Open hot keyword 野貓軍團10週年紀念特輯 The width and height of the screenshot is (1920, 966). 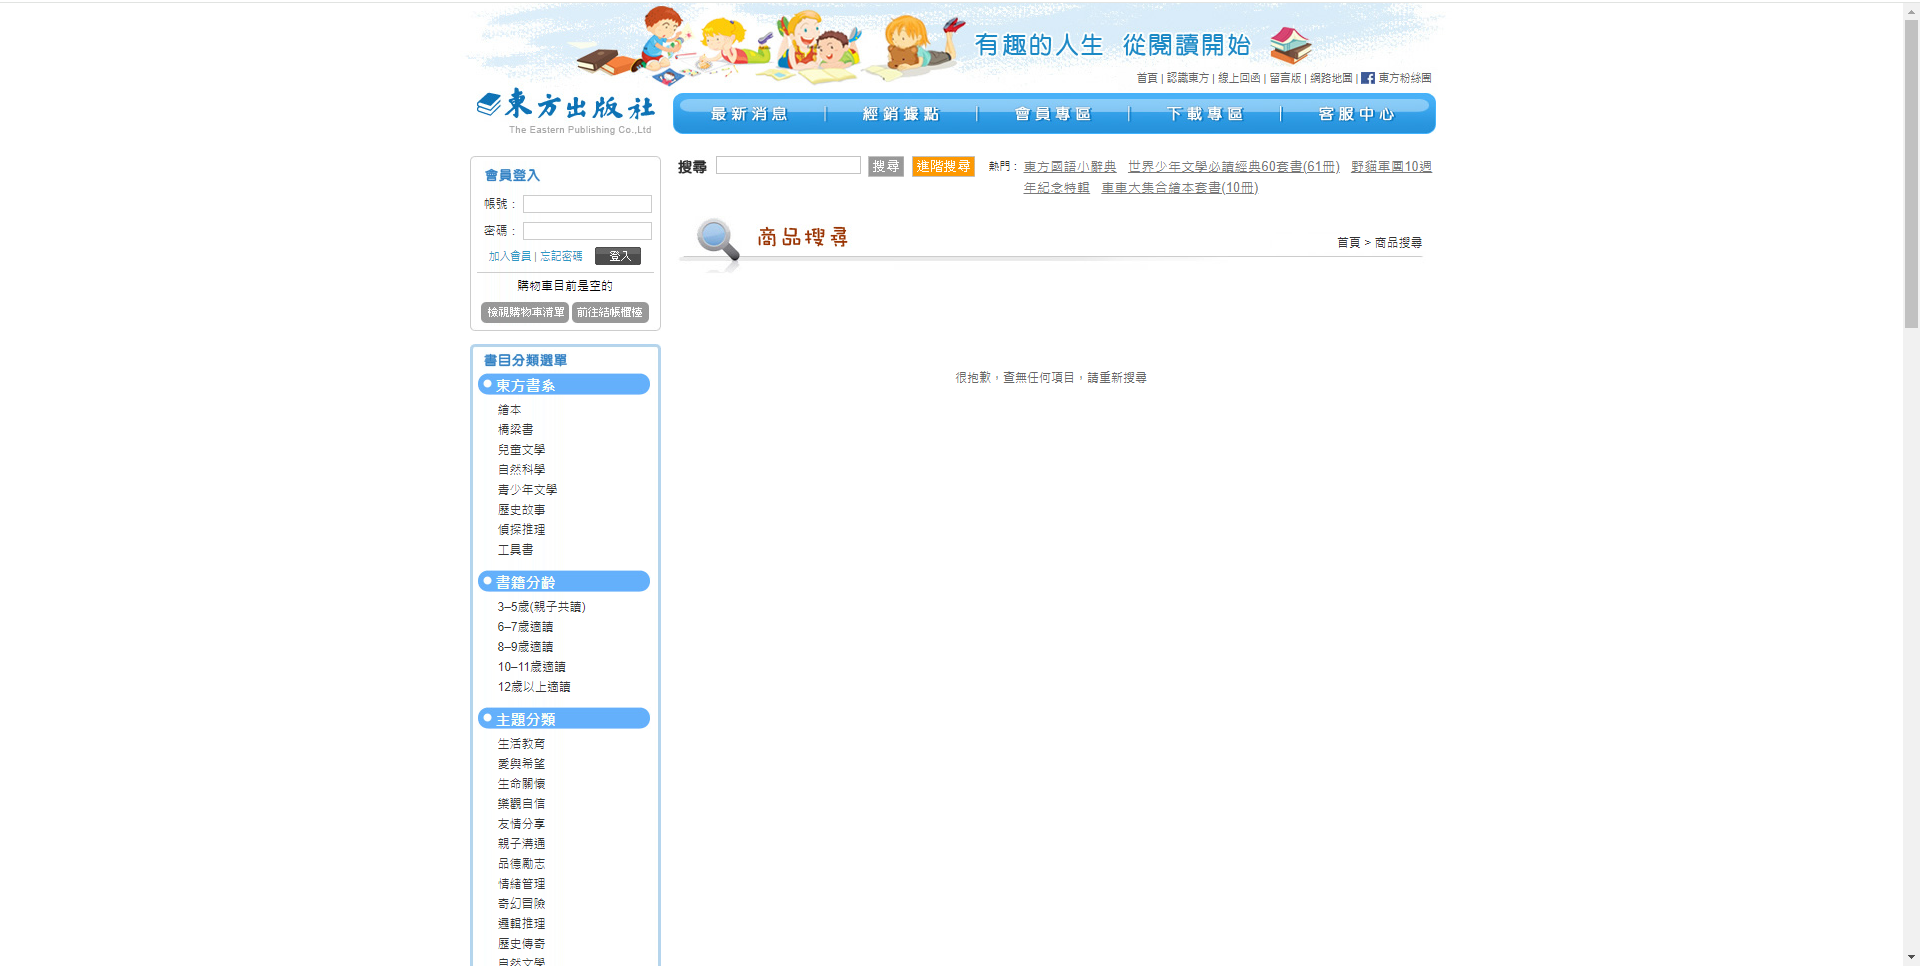pyautogui.click(x=1391, y=167)
